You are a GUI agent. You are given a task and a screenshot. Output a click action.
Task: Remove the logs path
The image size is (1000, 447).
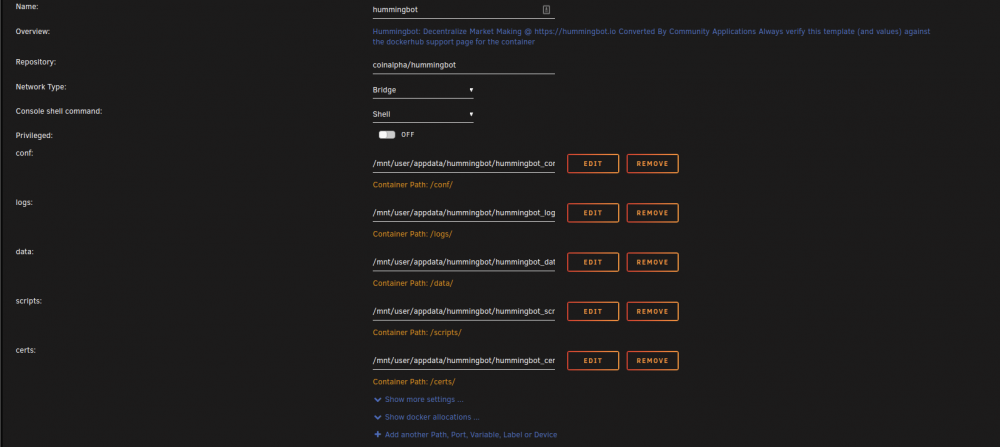[652, 212]
